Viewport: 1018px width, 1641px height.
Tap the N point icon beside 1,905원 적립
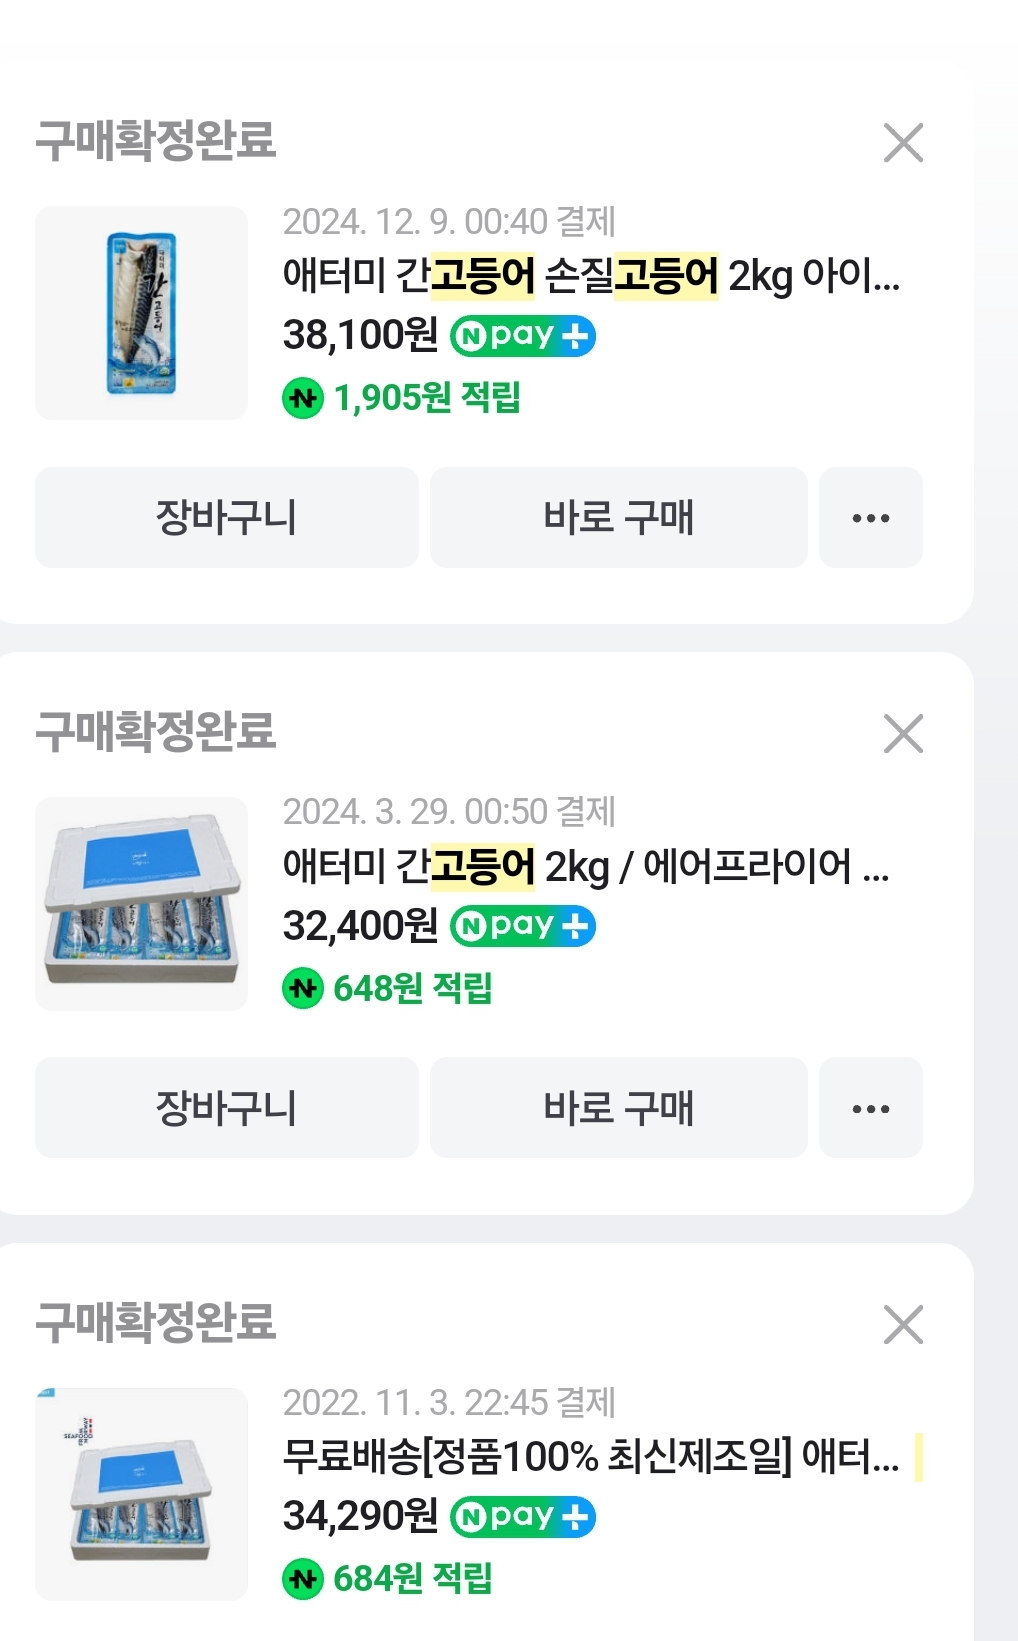(303, 398)
